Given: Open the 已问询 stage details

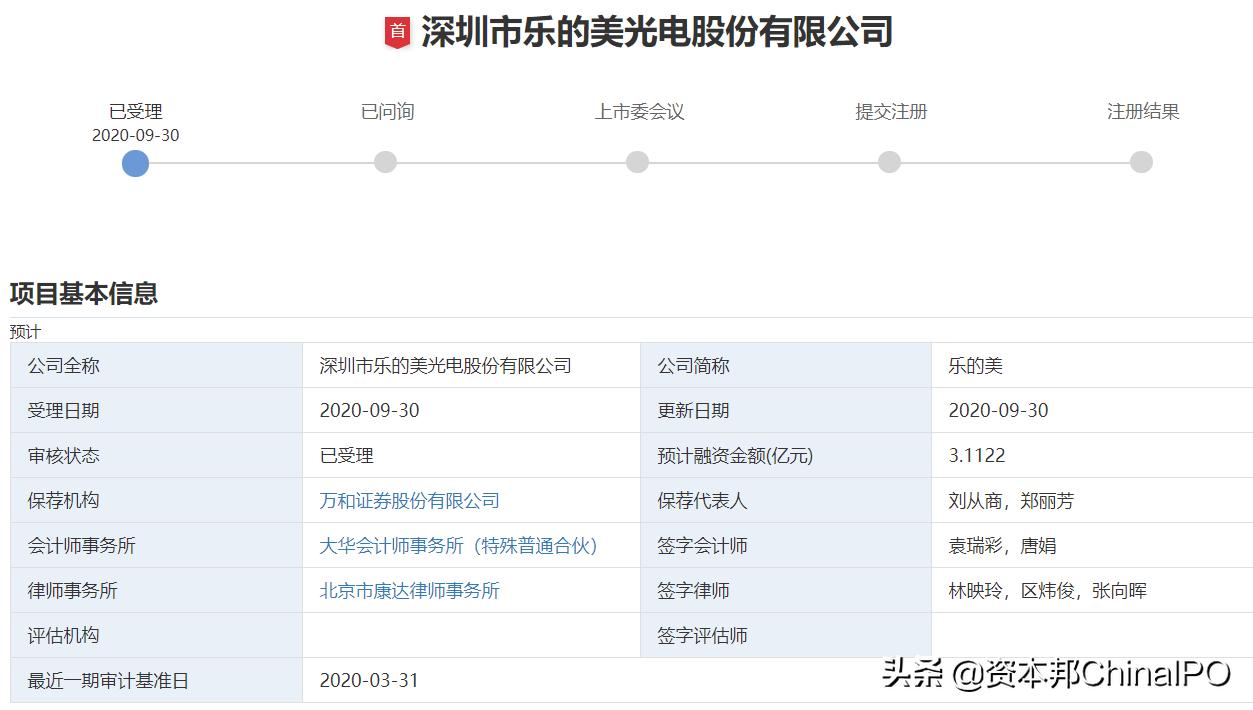Looking at the screenshot, I should tap(386, 112).
